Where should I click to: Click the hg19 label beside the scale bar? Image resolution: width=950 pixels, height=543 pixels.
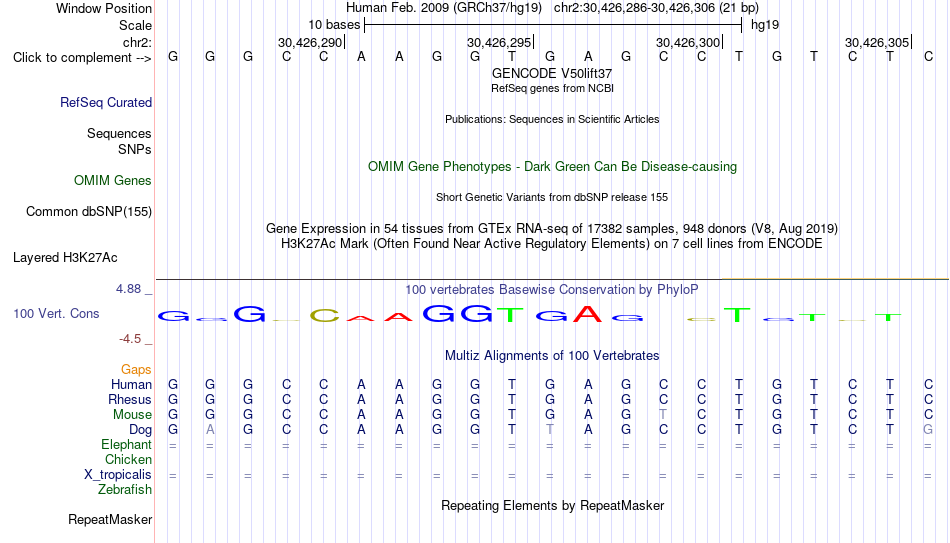765,25
